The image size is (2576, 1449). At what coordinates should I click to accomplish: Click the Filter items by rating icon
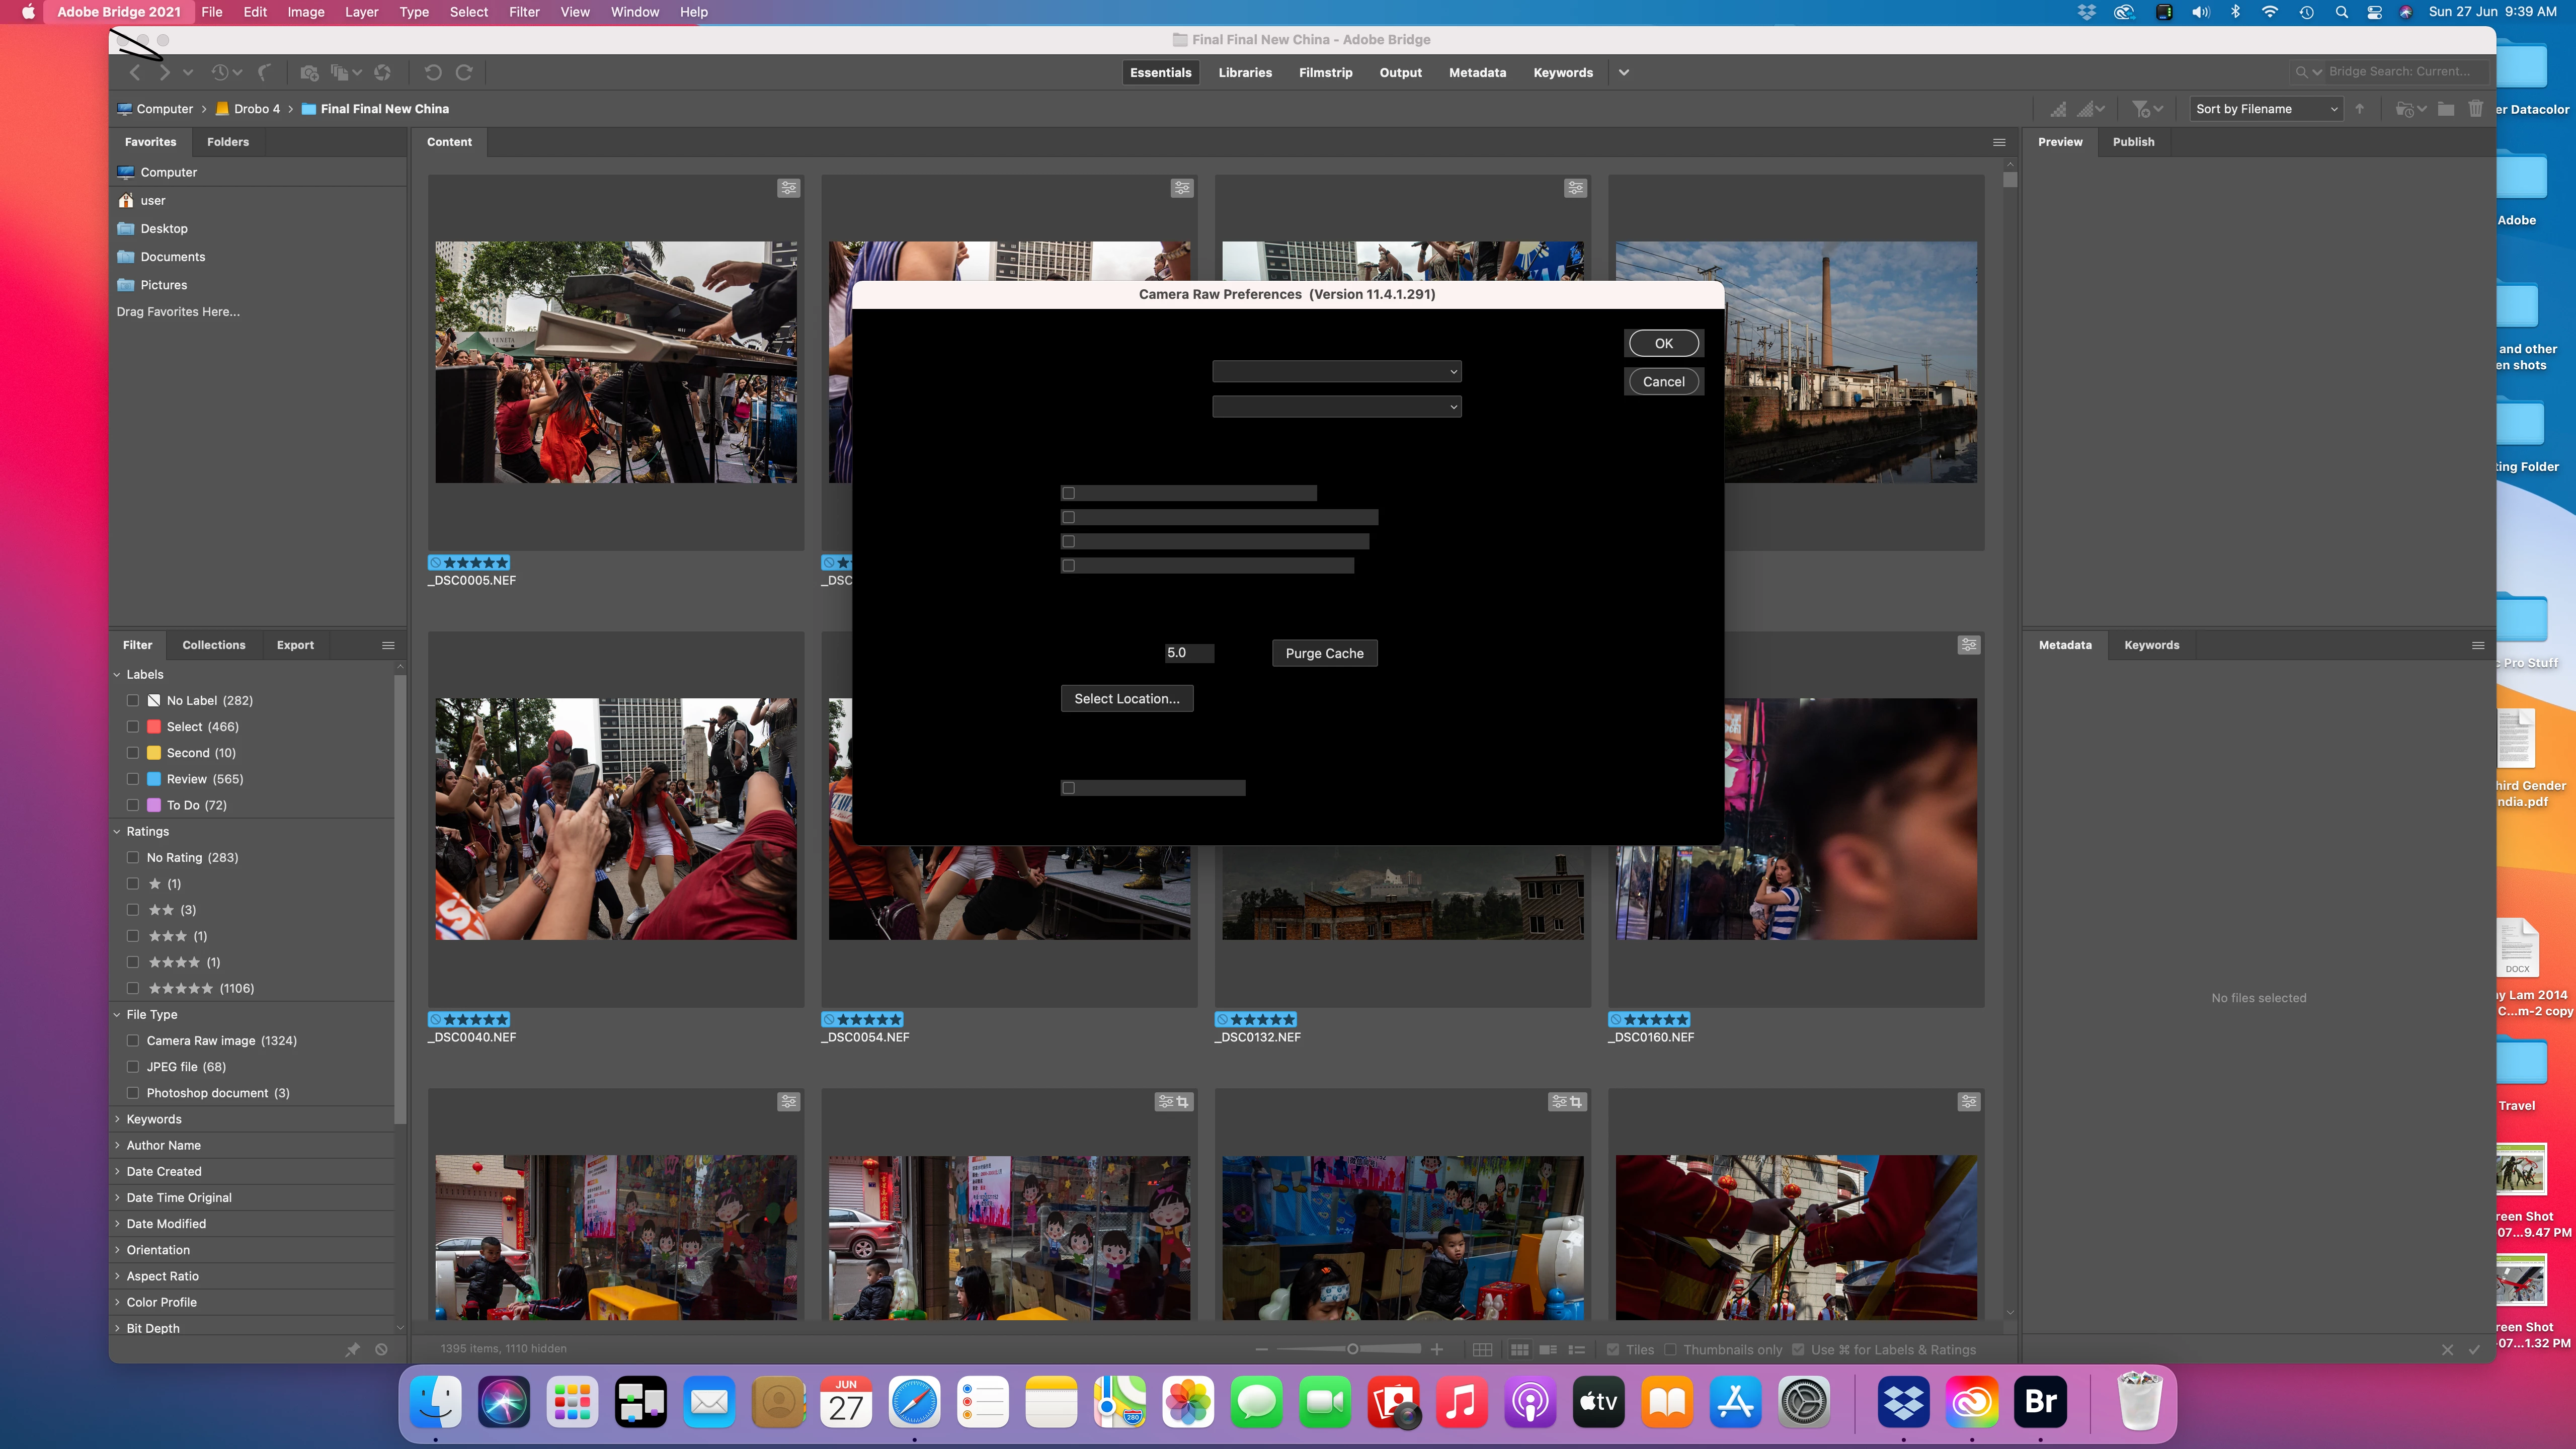click(2140, 109)
